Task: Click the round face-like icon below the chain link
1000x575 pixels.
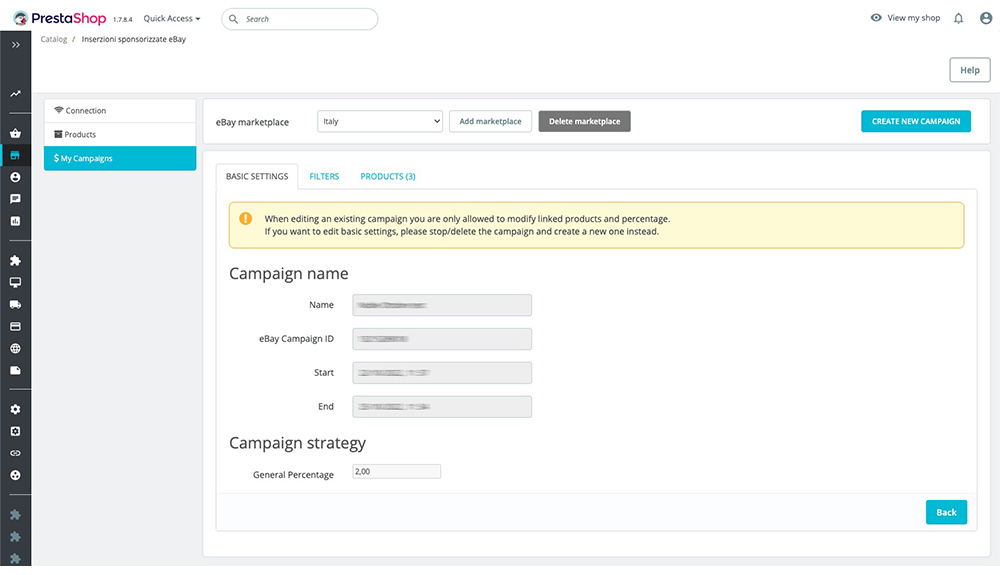Action: [x=15, y=475]
